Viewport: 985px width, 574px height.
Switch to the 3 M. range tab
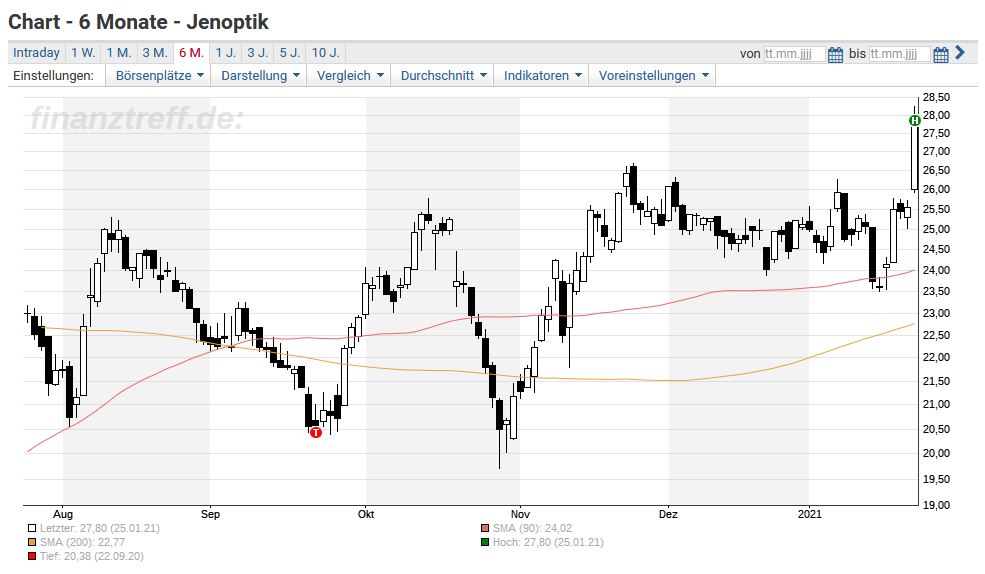[155, 53]
